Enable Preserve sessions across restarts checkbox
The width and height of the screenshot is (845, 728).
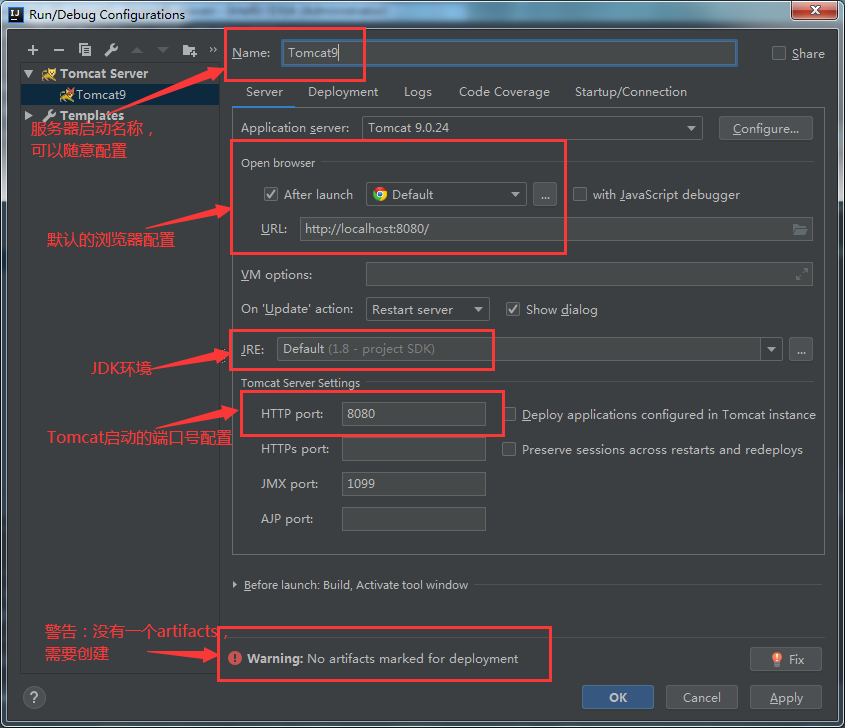509,449
